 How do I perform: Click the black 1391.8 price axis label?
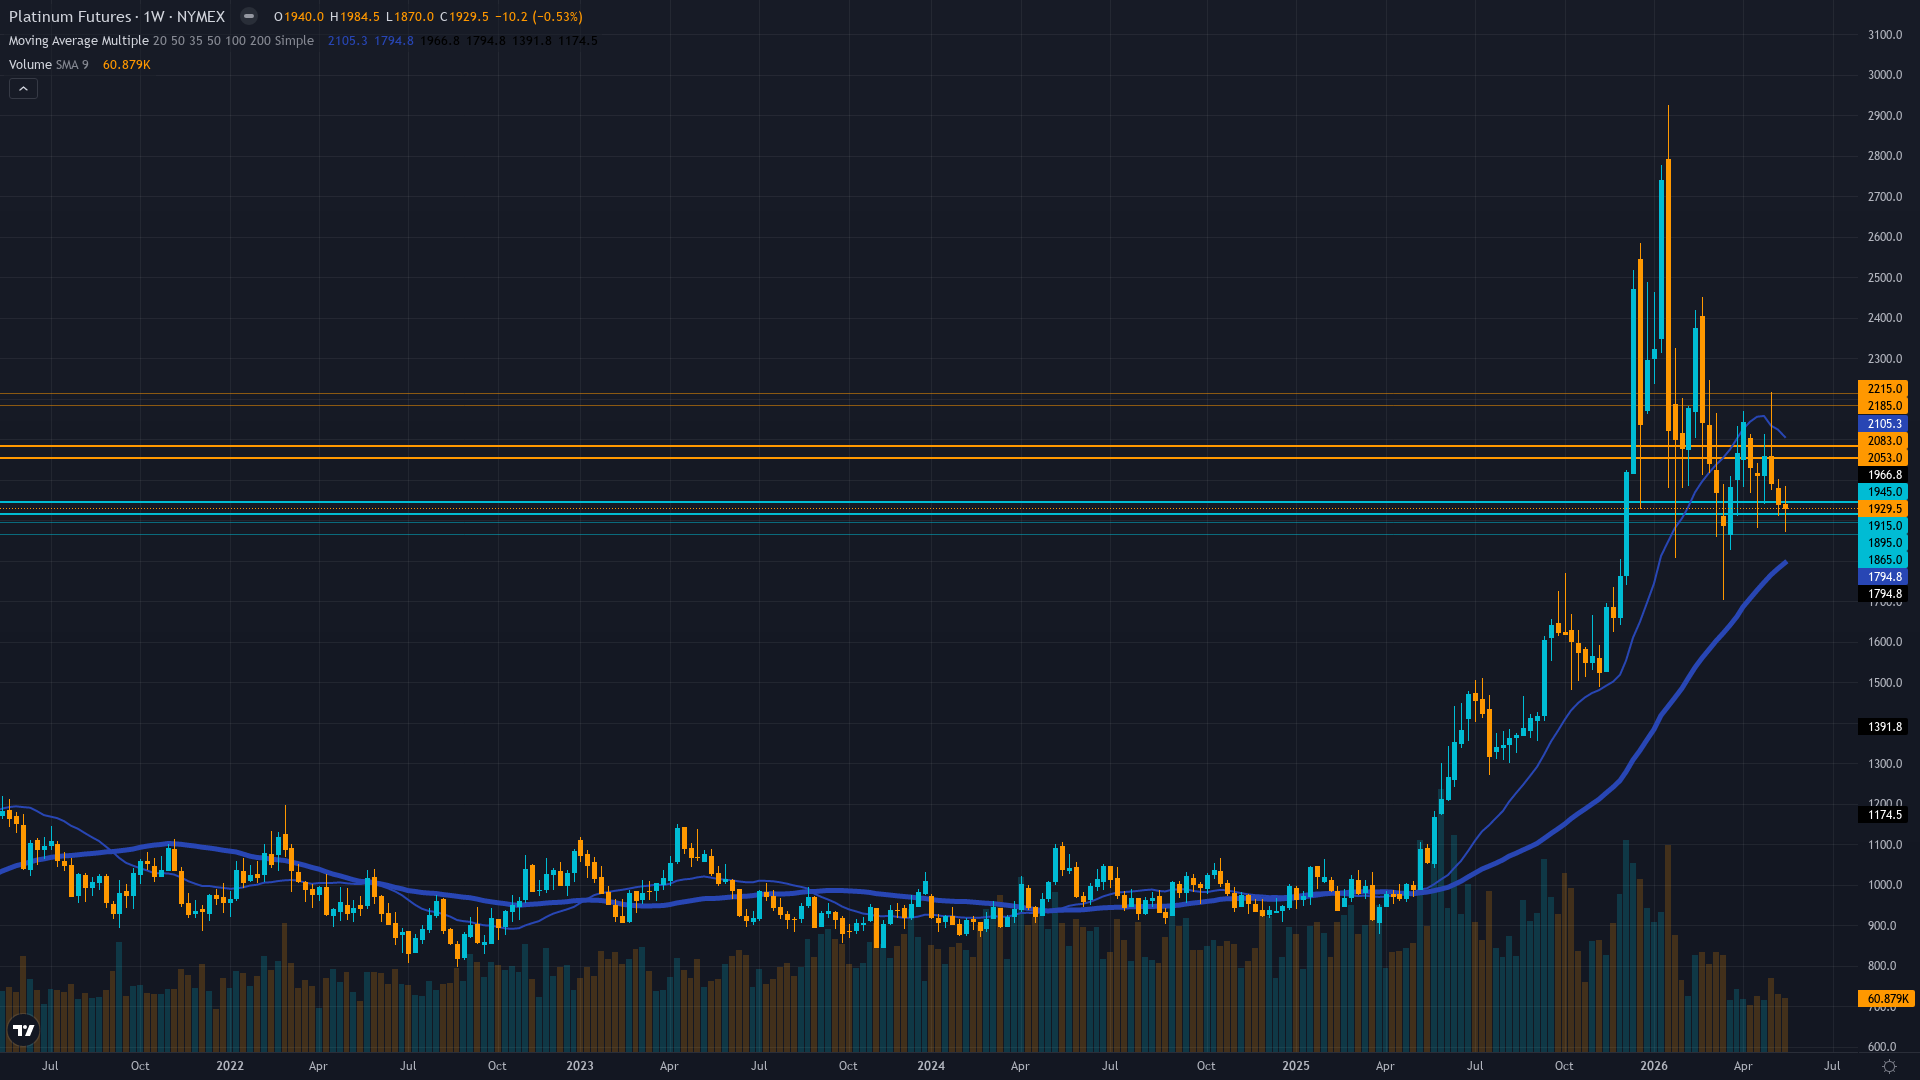point(1883,727)
